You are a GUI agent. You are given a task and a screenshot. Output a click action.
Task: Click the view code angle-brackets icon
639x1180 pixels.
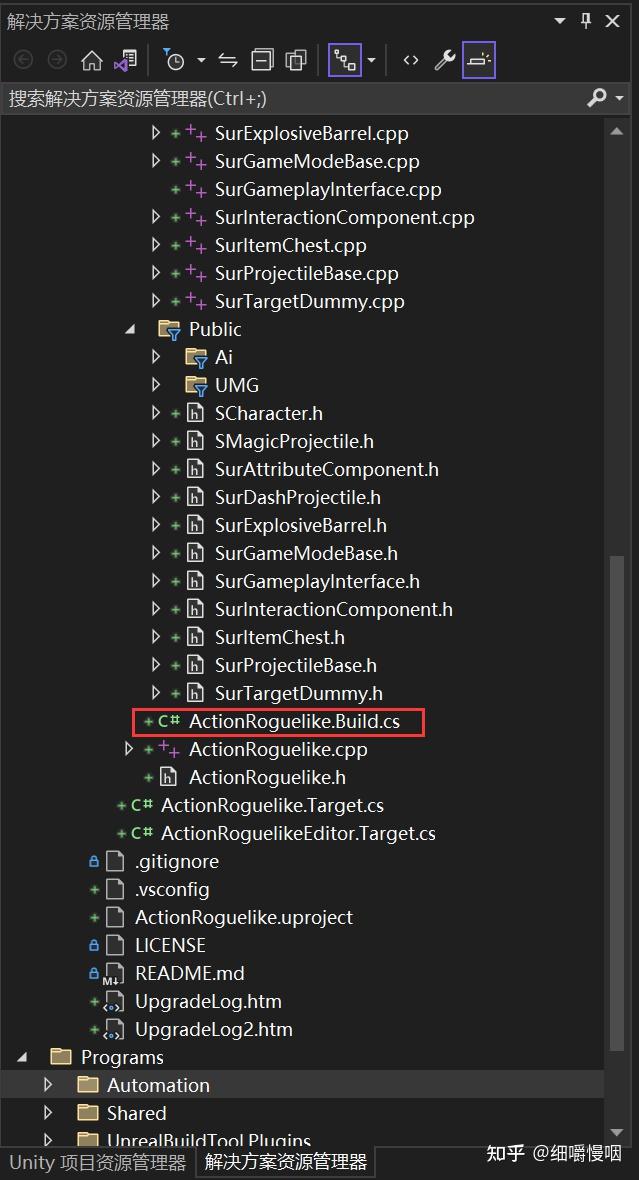click(411, 61)
